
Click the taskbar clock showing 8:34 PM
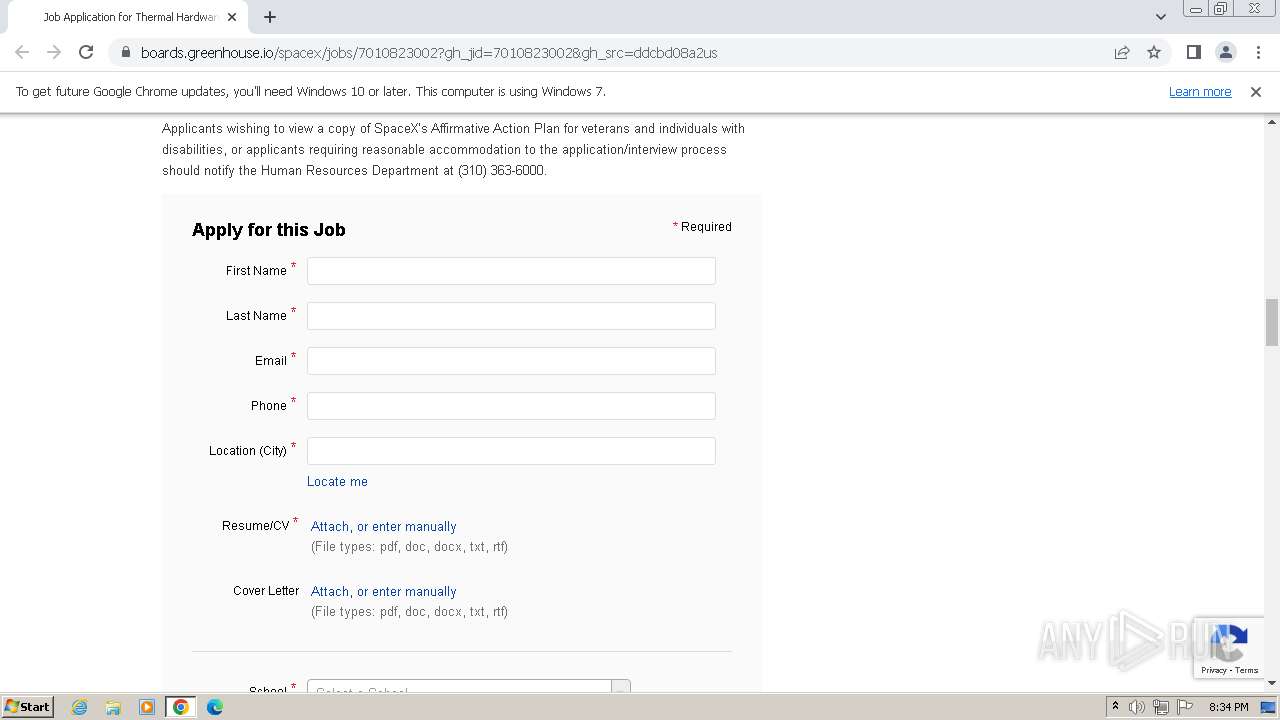[x=1228, y=707]
